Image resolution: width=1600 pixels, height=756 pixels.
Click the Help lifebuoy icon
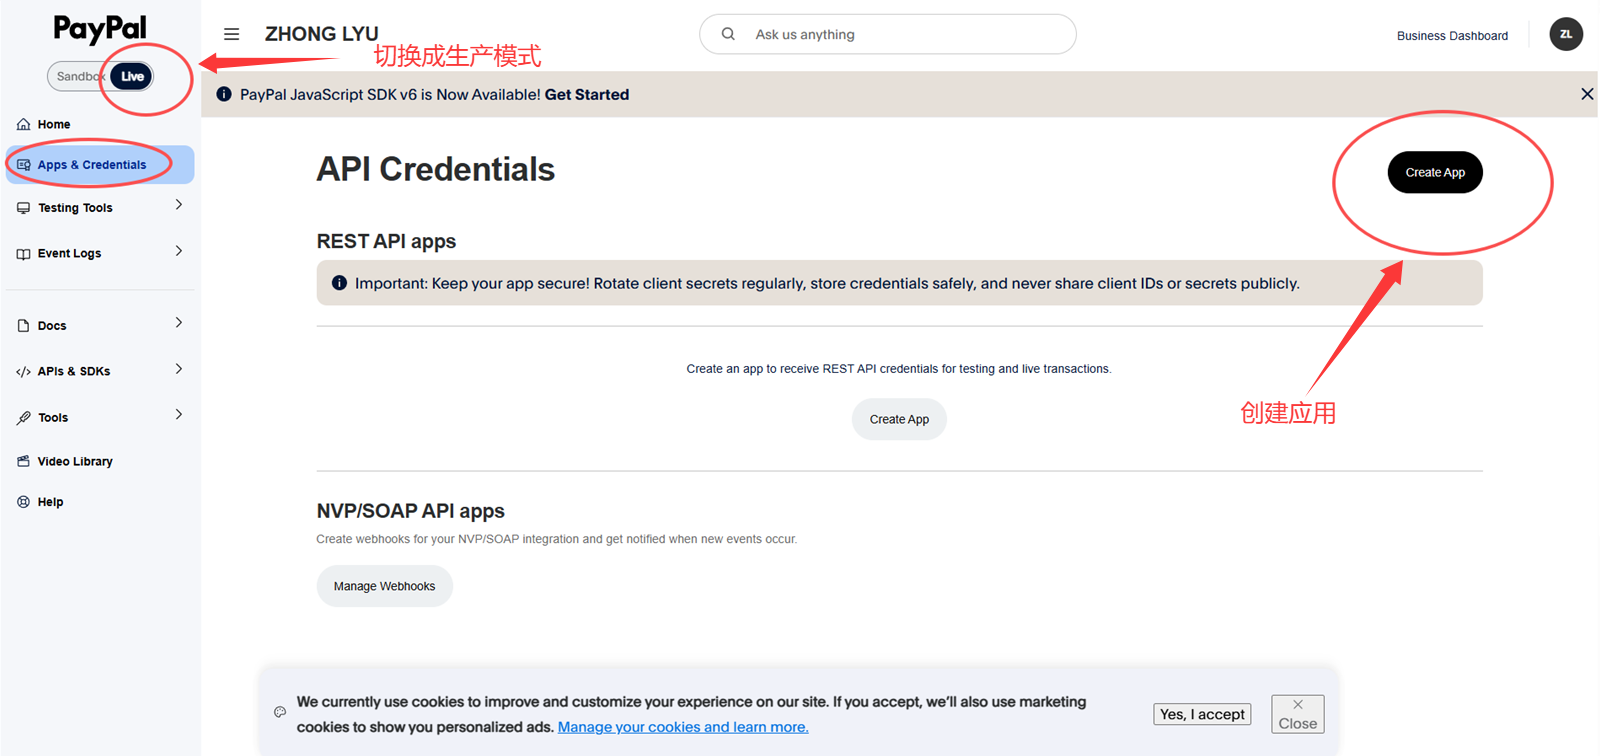click(x=23, y=502)
